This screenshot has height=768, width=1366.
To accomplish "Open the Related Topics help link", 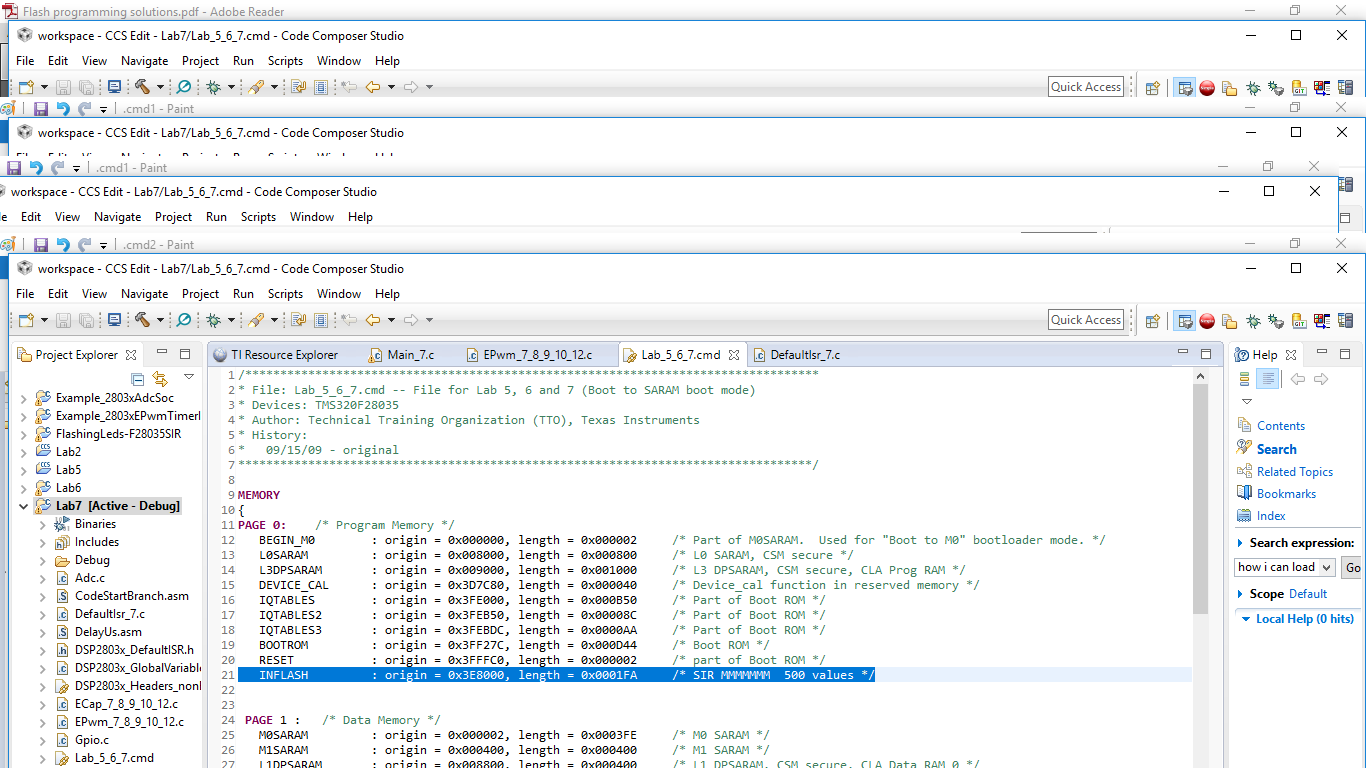I will click(x=1294, y=471).
